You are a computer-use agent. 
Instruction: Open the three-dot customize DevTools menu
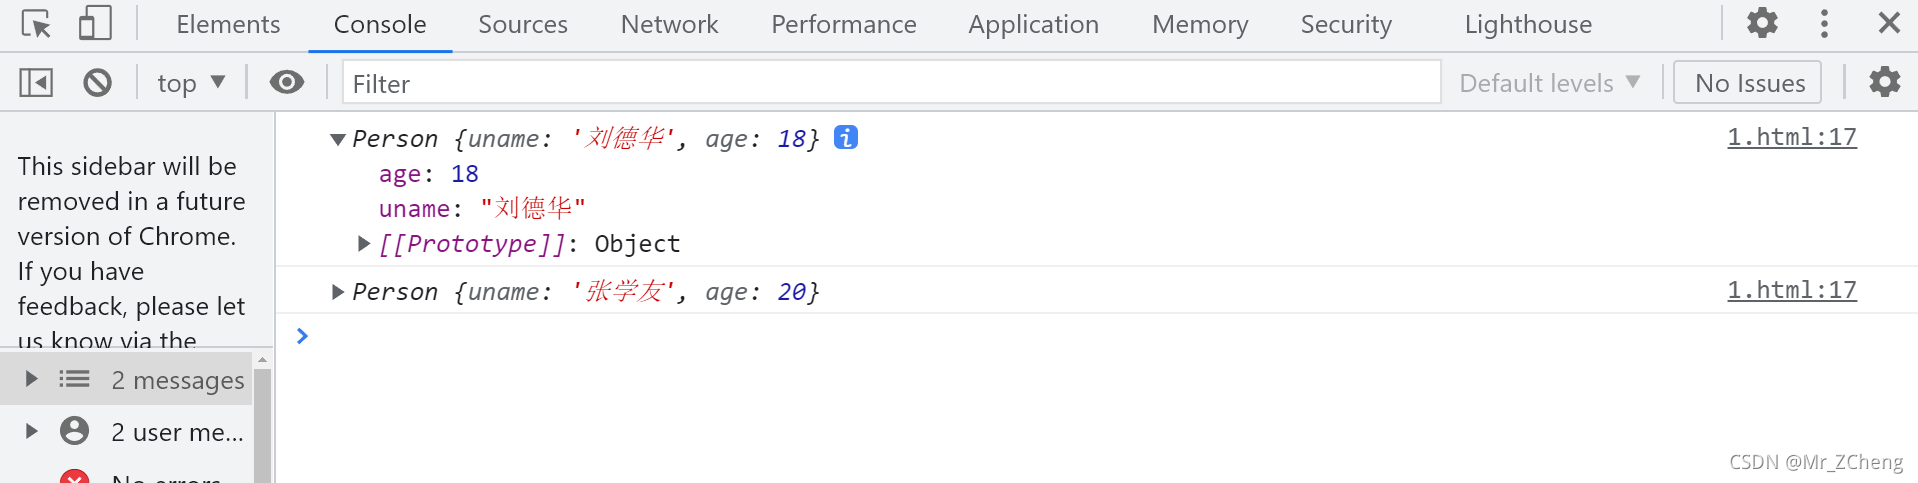pyautogui.click(x=1824, y=23)
